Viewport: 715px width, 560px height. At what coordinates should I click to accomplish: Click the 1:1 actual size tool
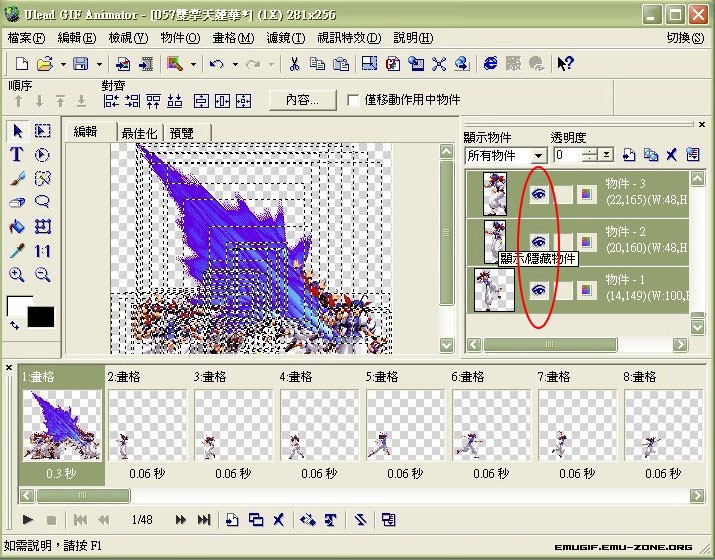[x=42, y=250]
